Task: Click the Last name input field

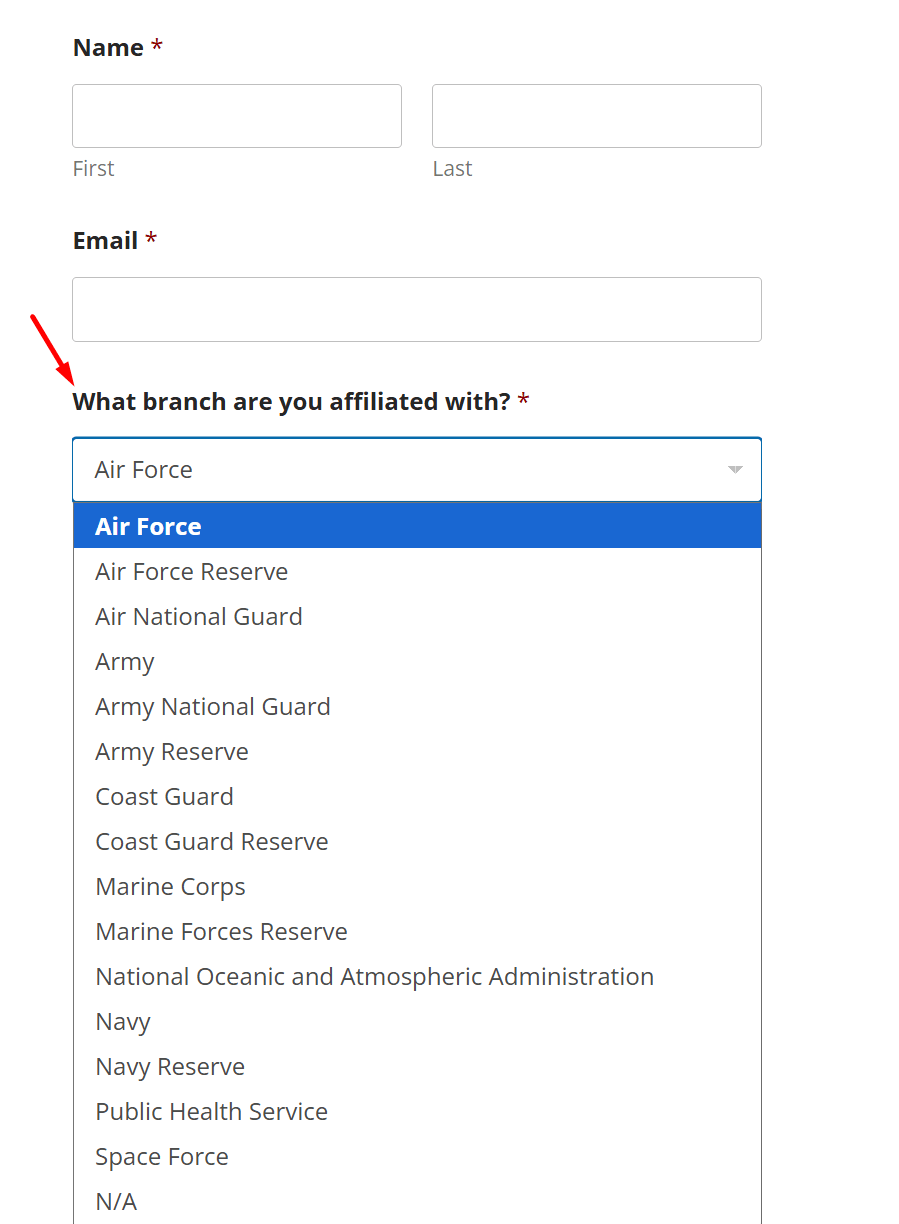Action: (596, 116)
